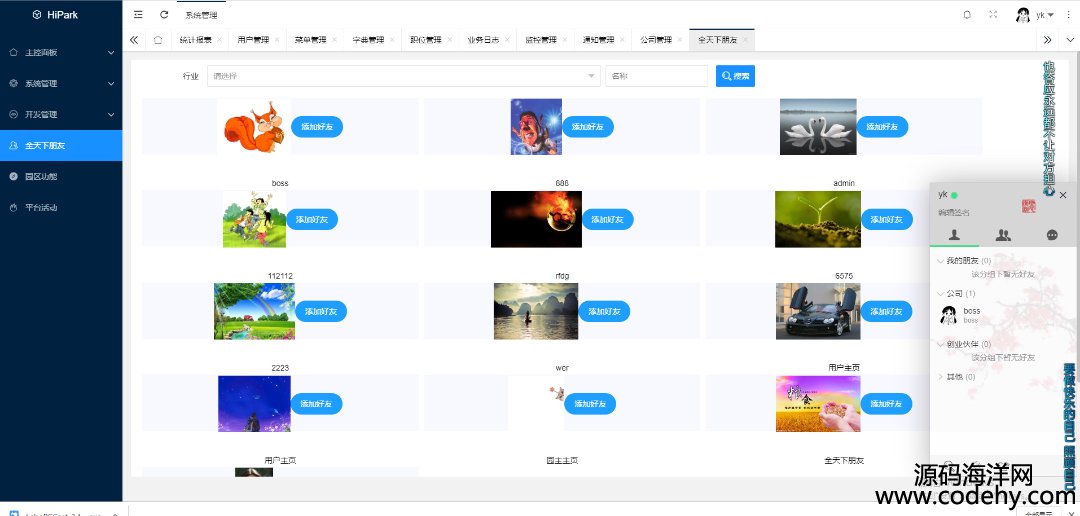Image resolution: width=1080 pixels, height=516 pixels.
Task: Open the yk user dropdown menu
Action: tap(1046, 14)
